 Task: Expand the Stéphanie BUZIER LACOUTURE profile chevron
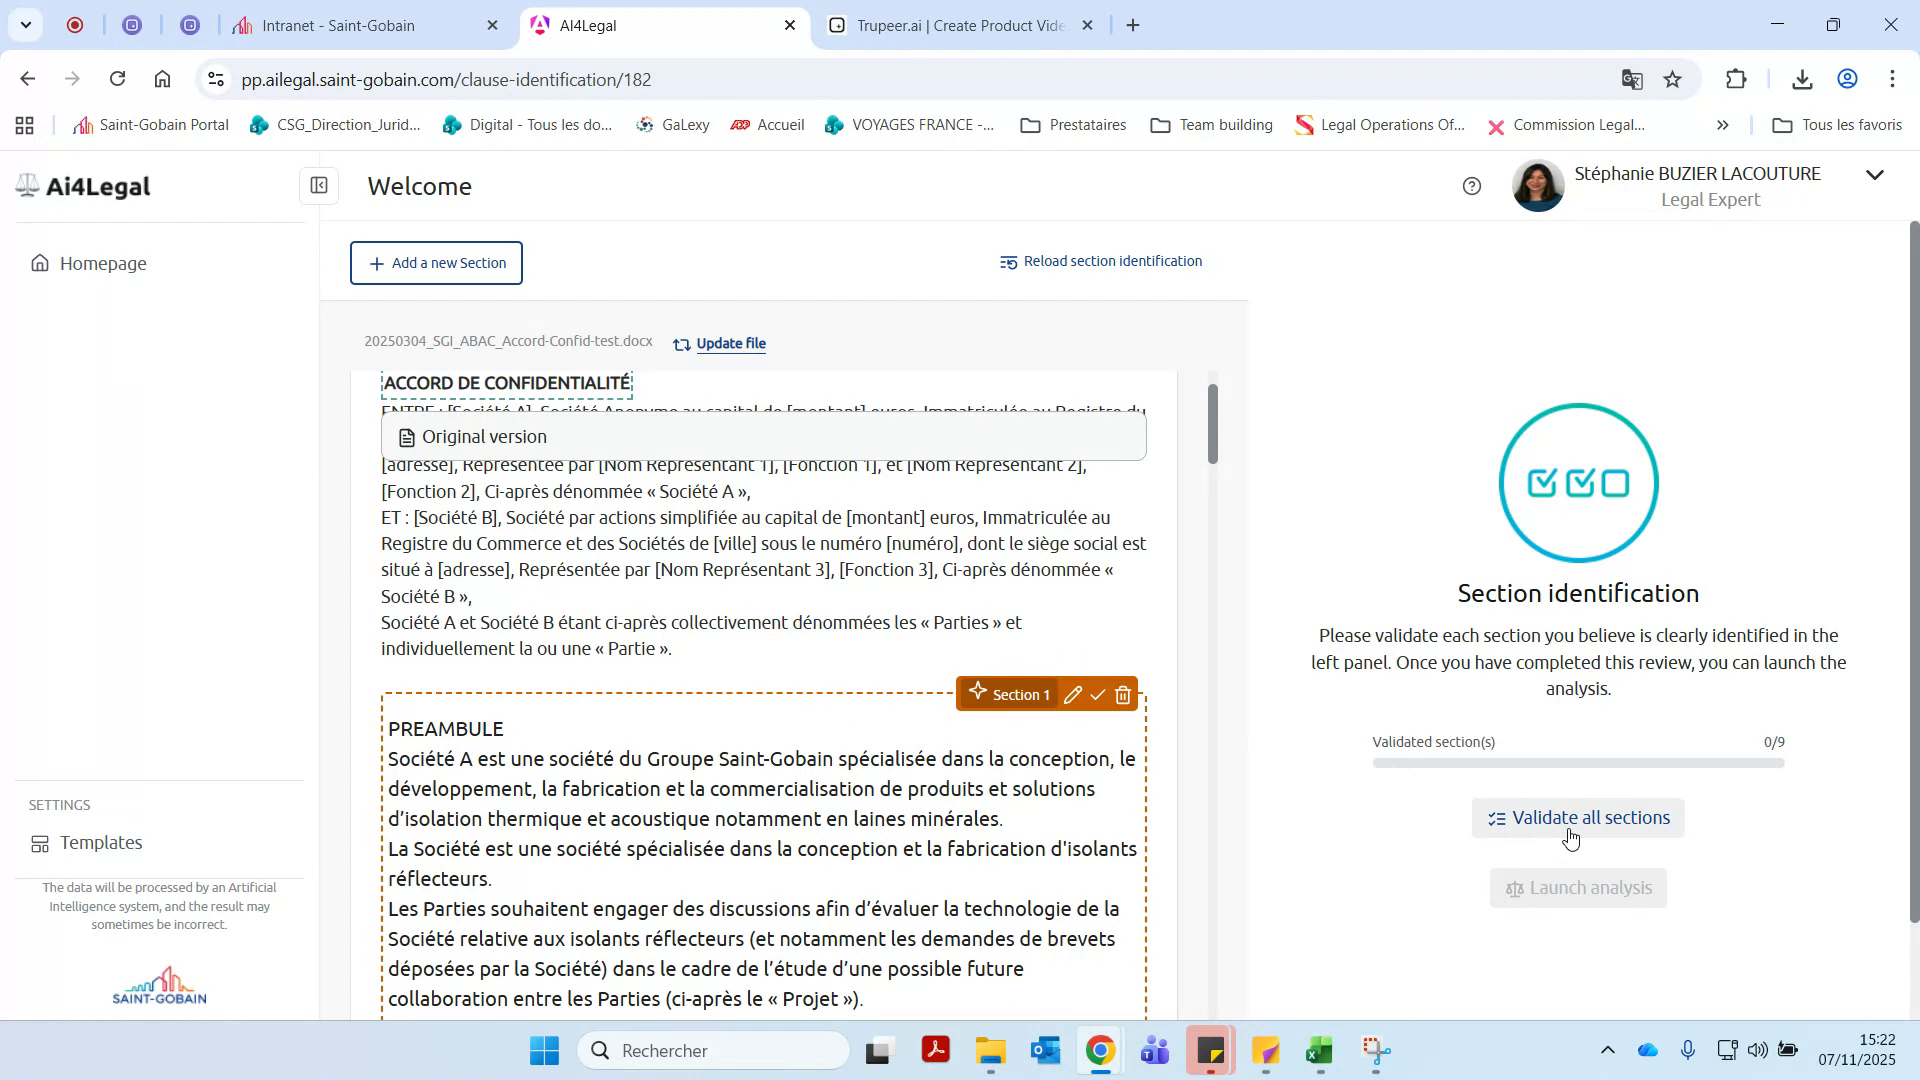[1875, 175]
